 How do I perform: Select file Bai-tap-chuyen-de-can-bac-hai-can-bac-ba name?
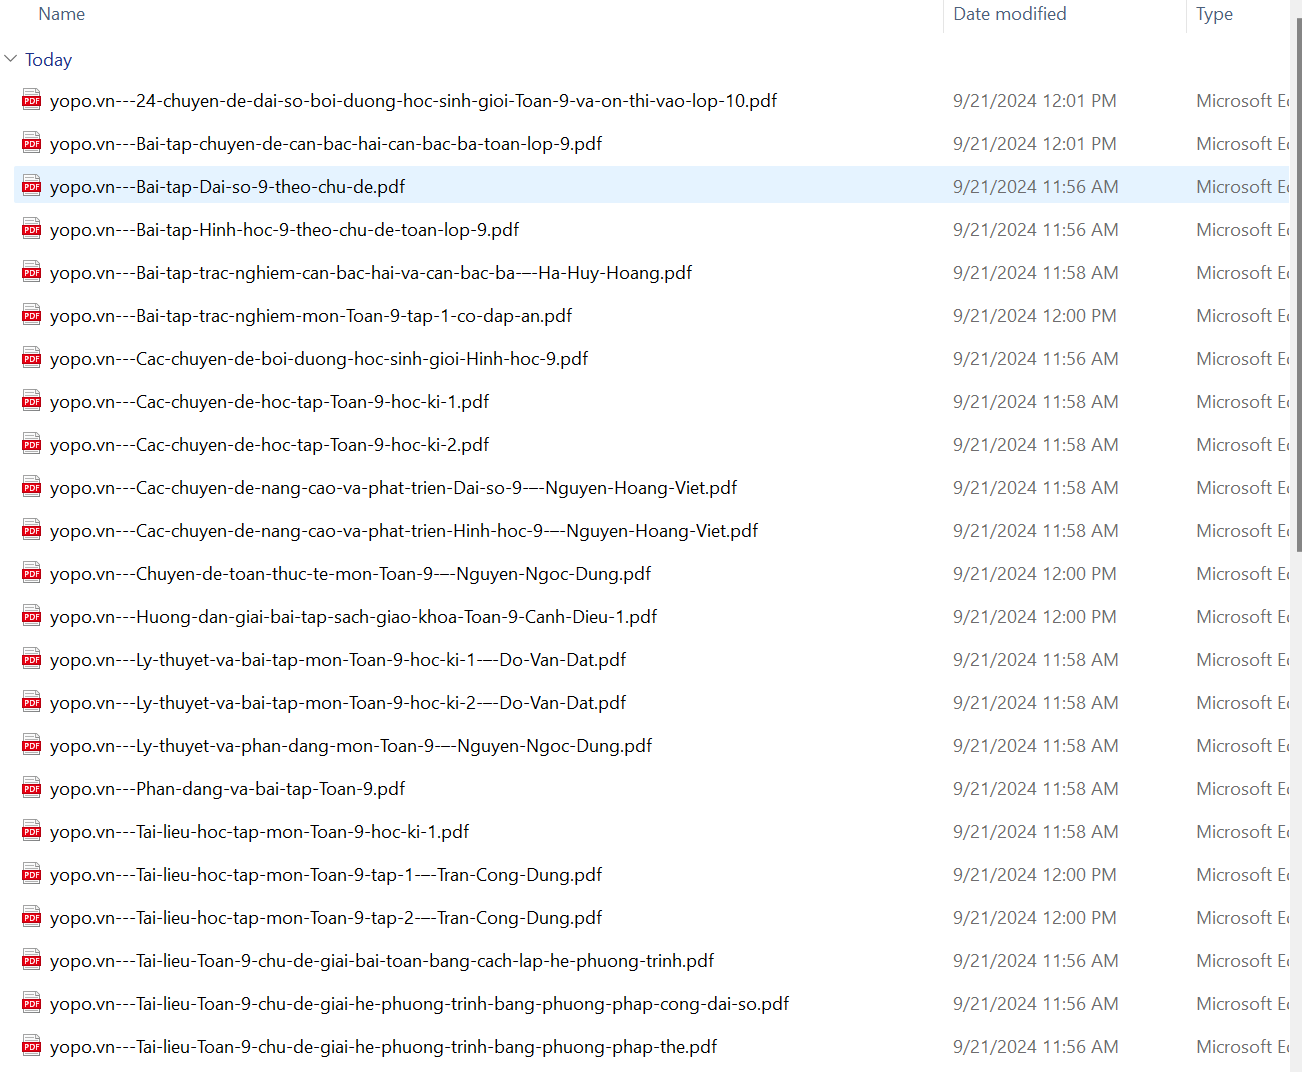[326, 144]
